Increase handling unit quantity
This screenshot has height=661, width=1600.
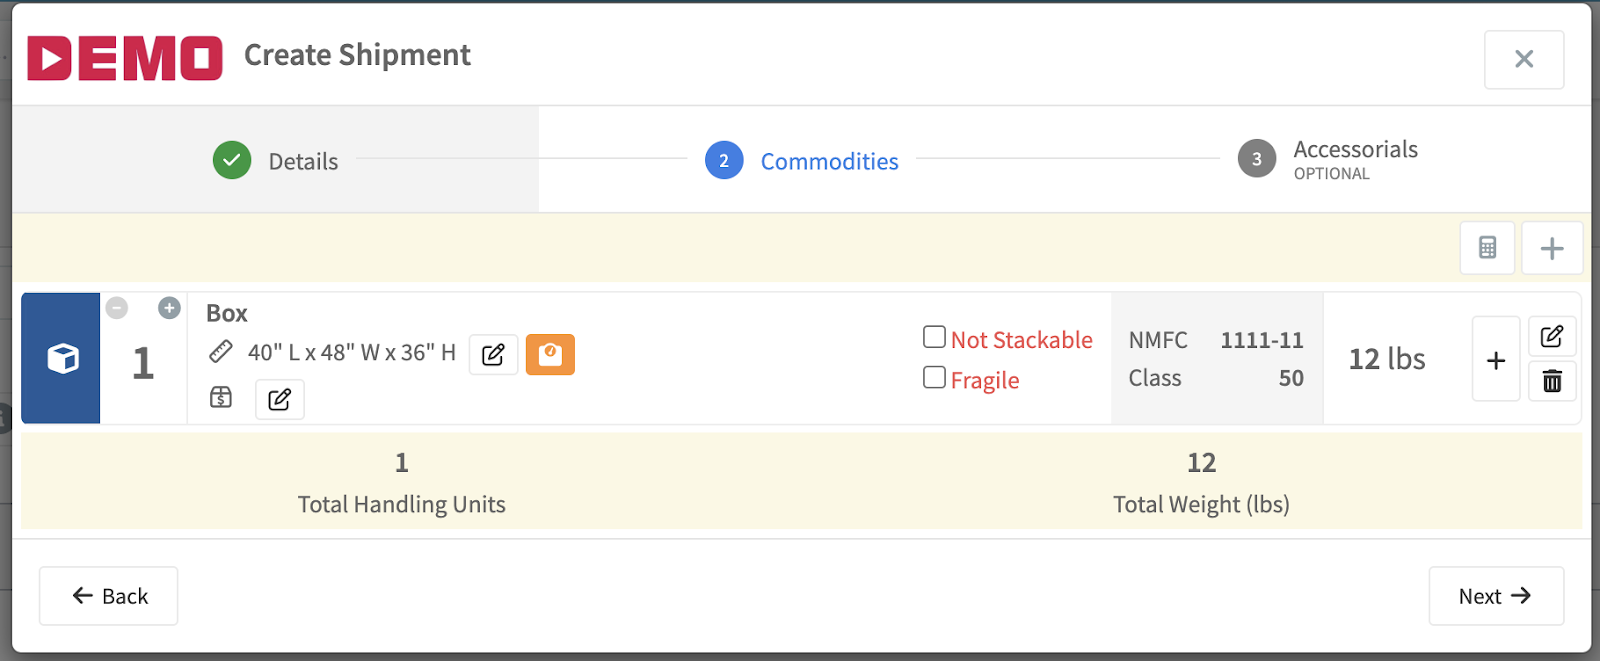169,308
